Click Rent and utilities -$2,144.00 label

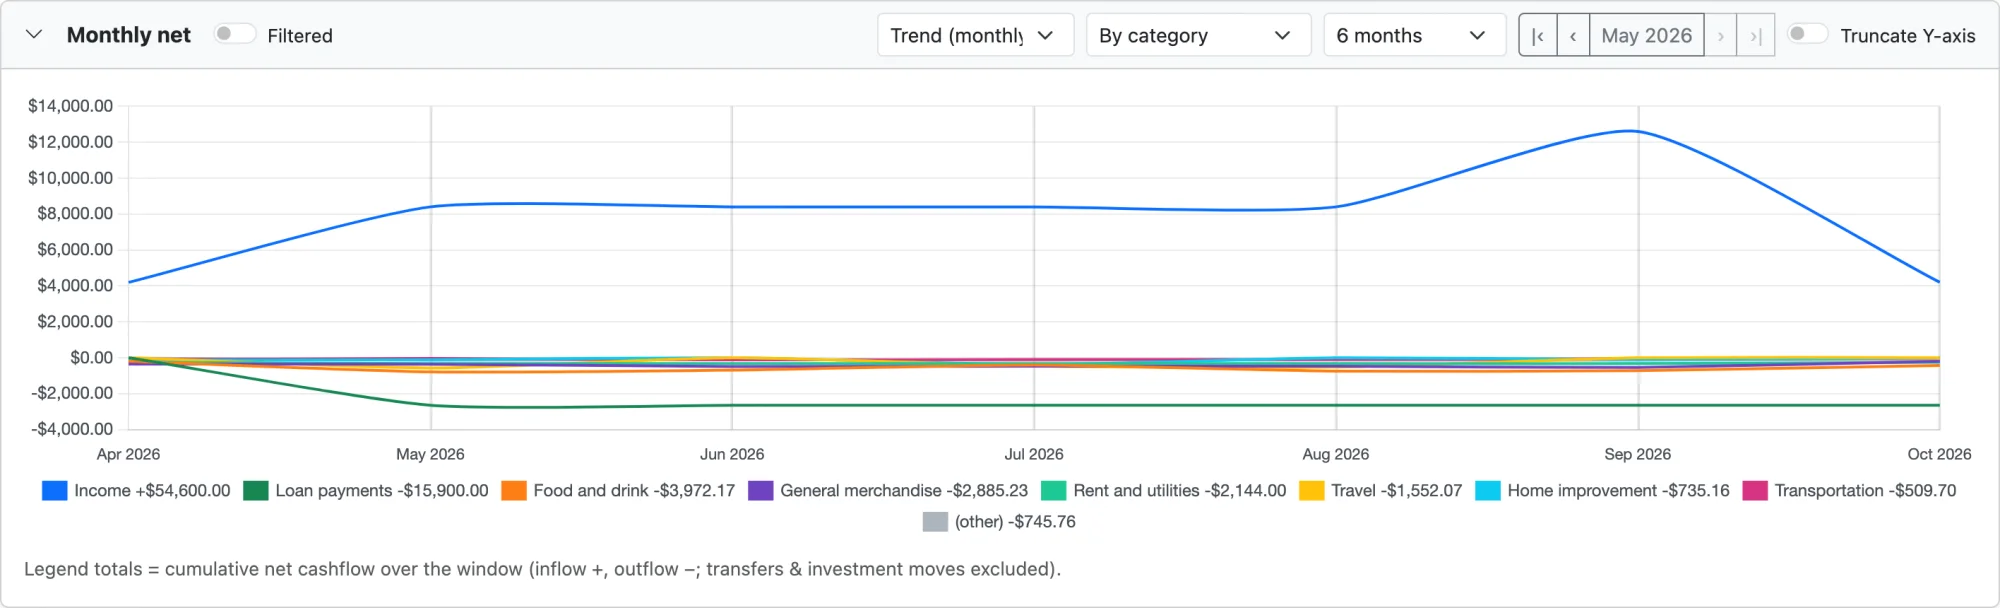[x=1180, y=491]
